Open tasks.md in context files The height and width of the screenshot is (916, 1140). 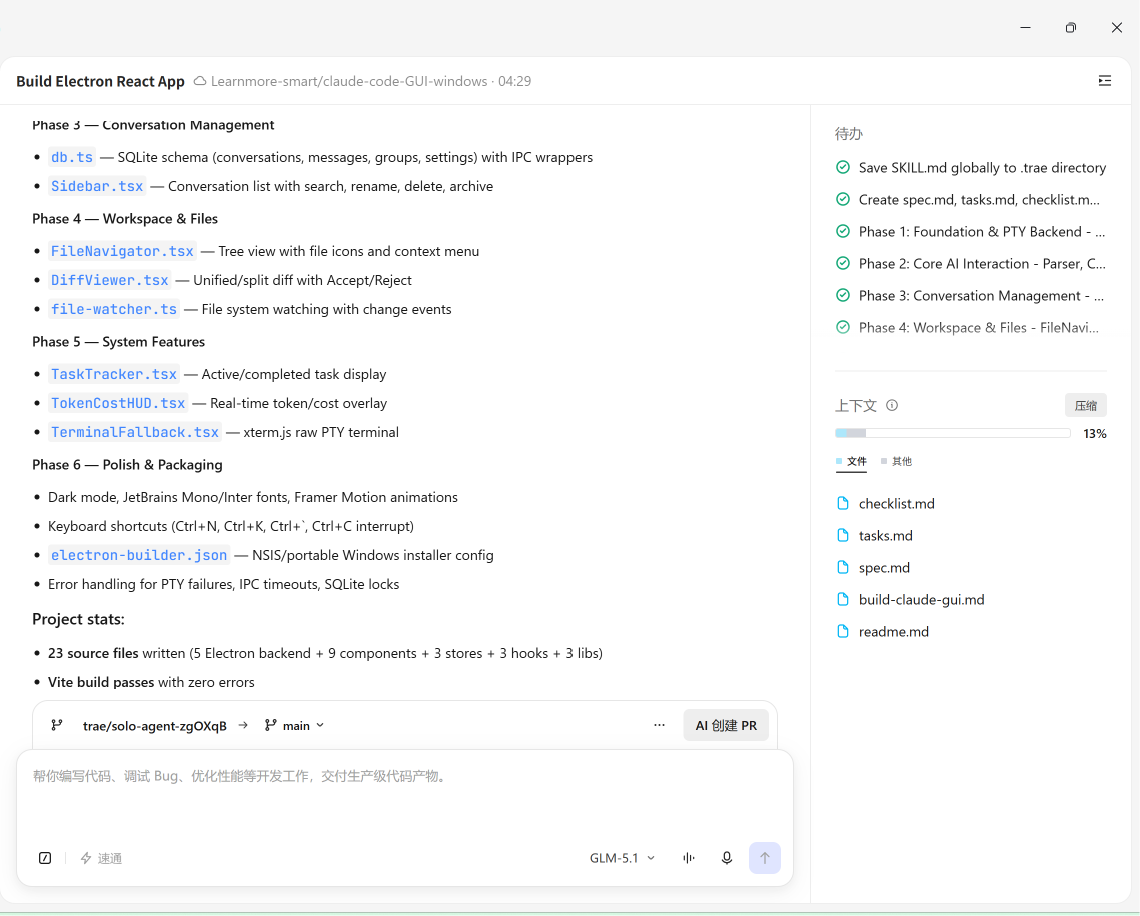(x=886, y=535)
